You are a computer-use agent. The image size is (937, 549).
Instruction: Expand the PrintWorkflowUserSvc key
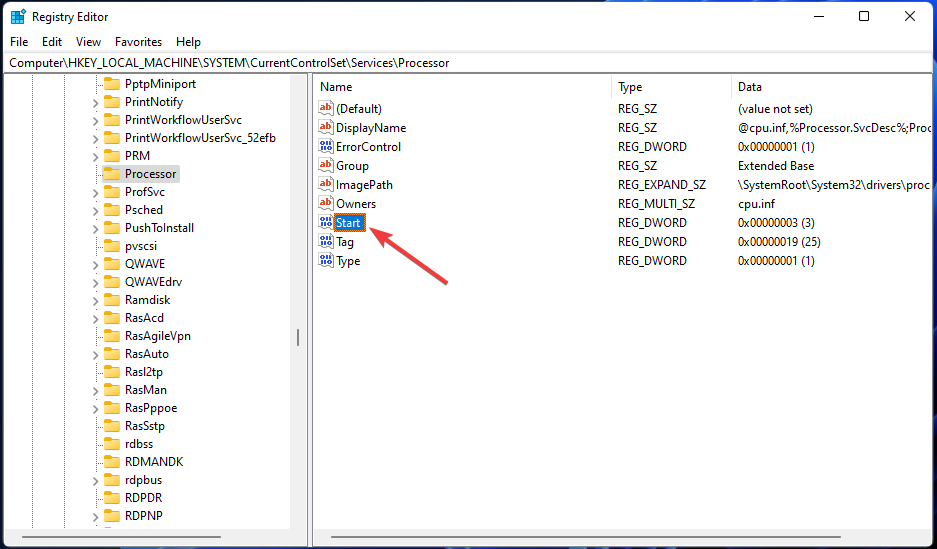pos(96,121)
